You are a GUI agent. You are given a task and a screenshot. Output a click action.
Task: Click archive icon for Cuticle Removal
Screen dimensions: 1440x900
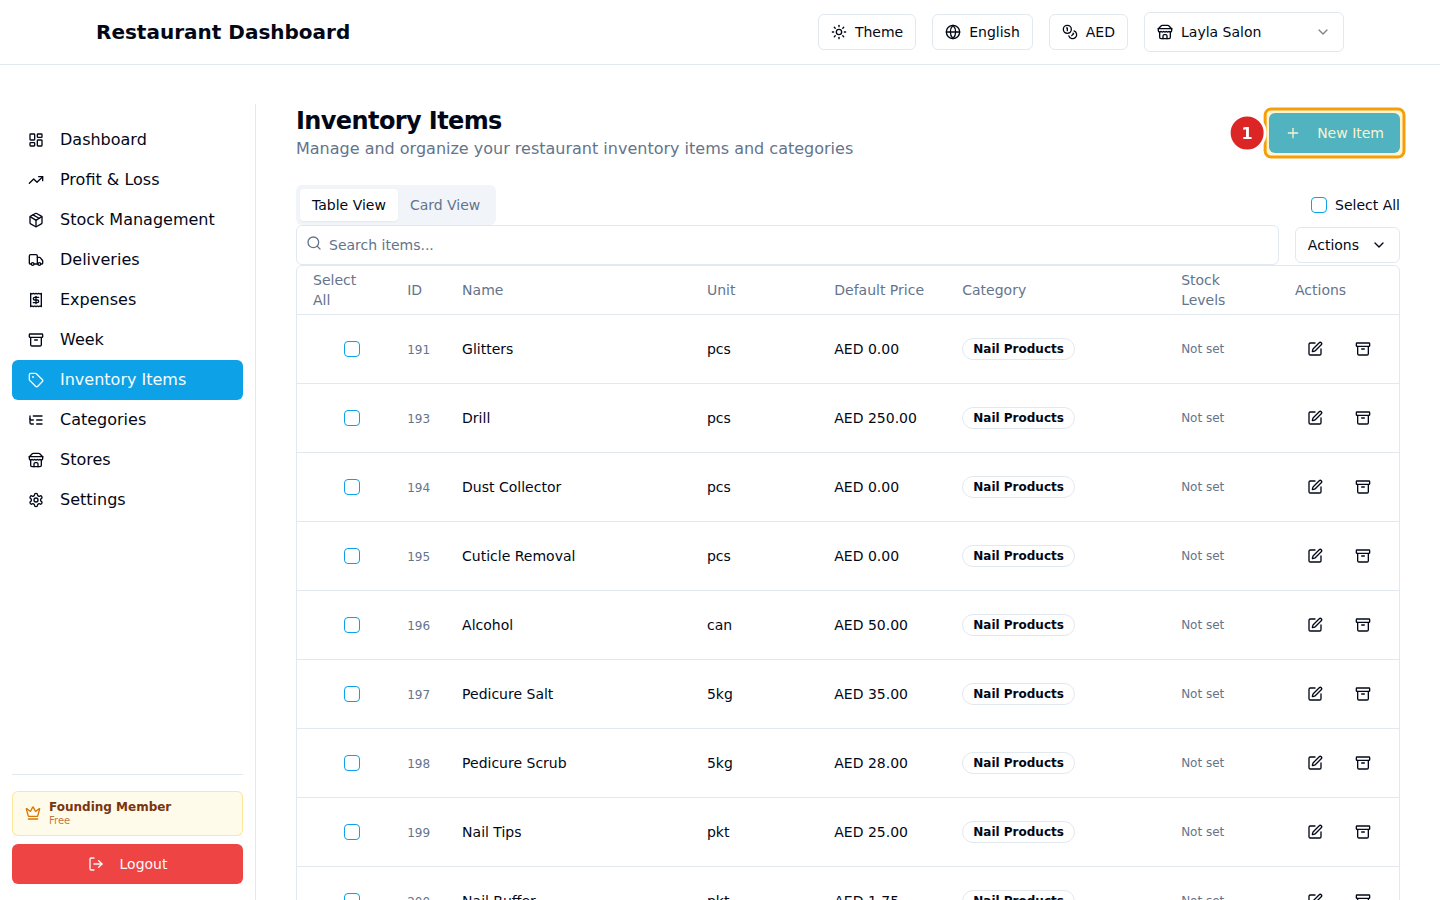pyautogui.click(x=1362, y=556)
